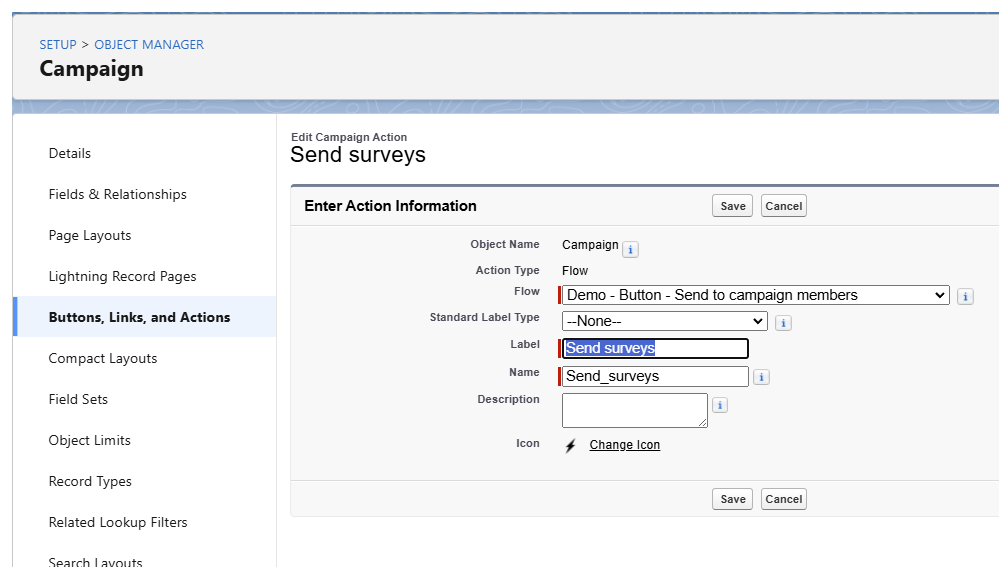Navigate to Object Manager breadcrumb link

tap(149, 44)
